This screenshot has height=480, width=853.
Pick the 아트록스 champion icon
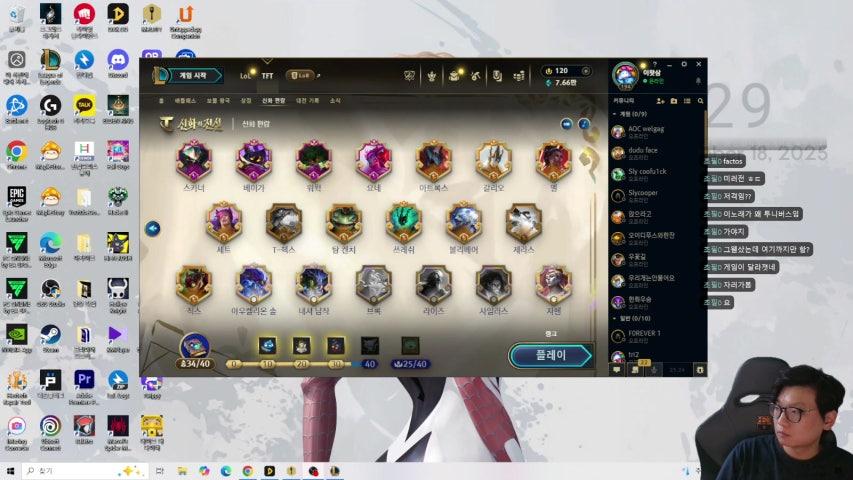click(x=433, y=161)
